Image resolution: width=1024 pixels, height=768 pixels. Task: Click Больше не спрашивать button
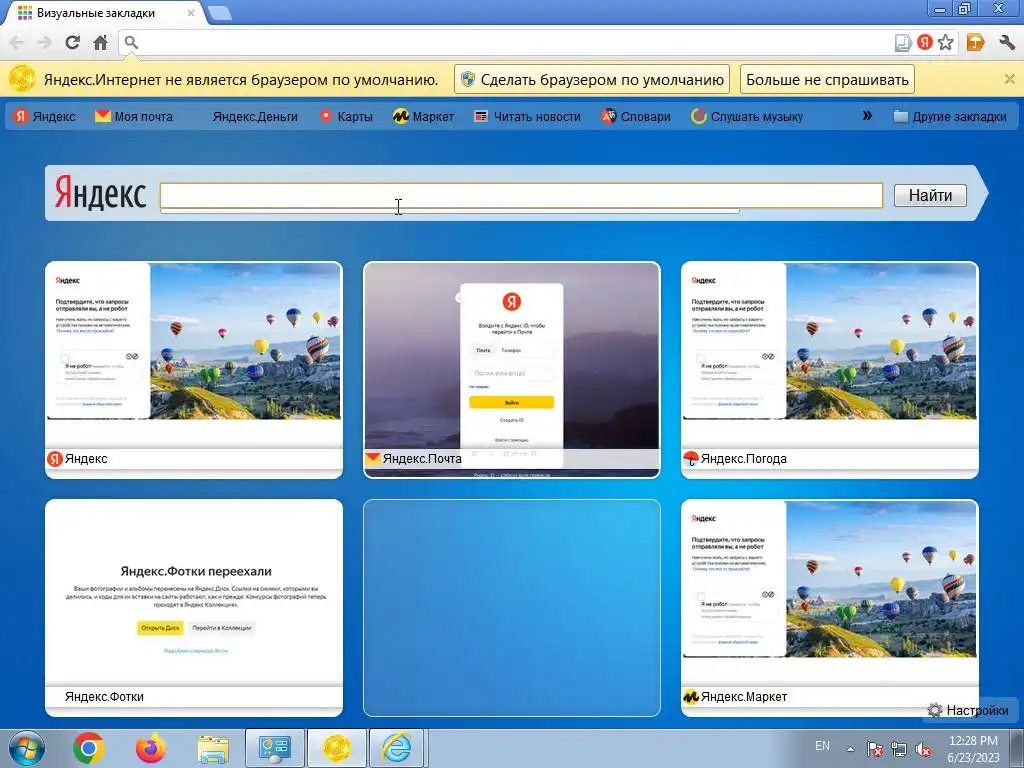[x=827, y=80]
